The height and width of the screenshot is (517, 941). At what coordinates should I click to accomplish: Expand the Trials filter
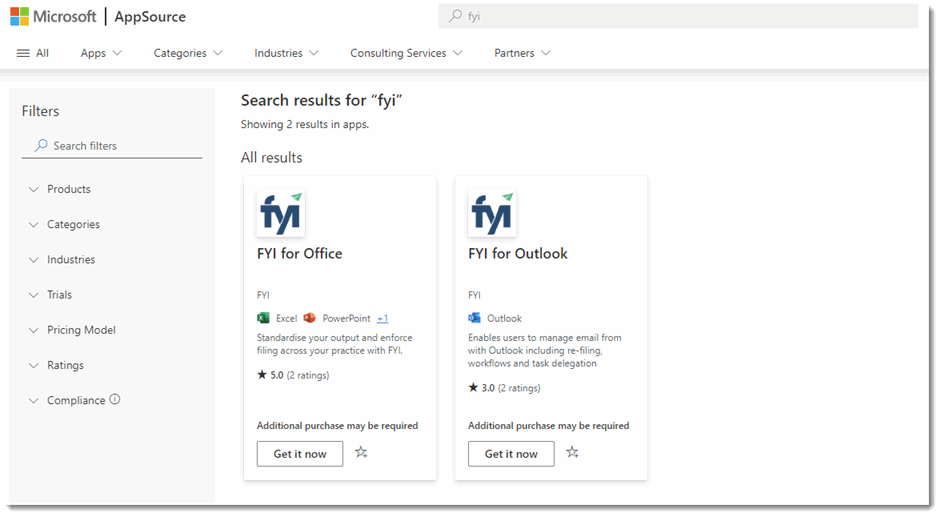pos(50,295)
